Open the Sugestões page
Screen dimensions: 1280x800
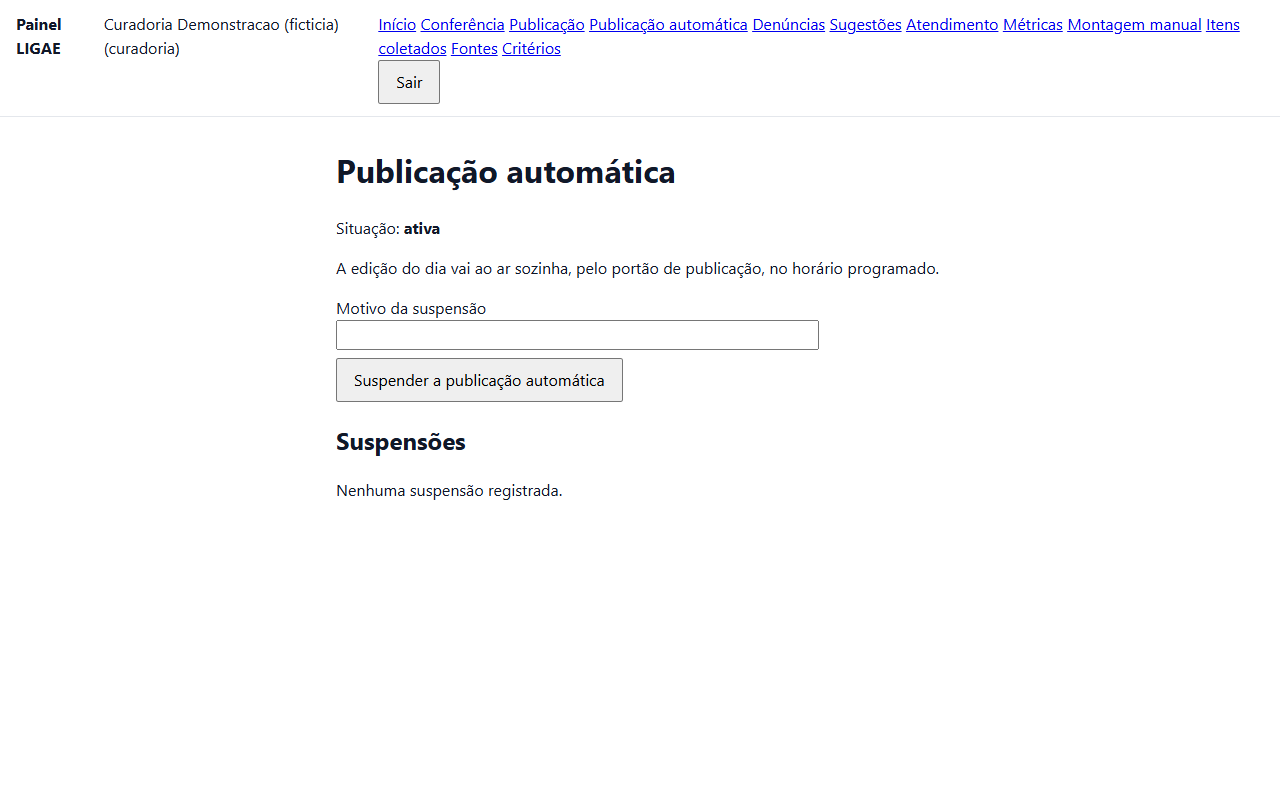pyautogui.click(x=866, y=25)
